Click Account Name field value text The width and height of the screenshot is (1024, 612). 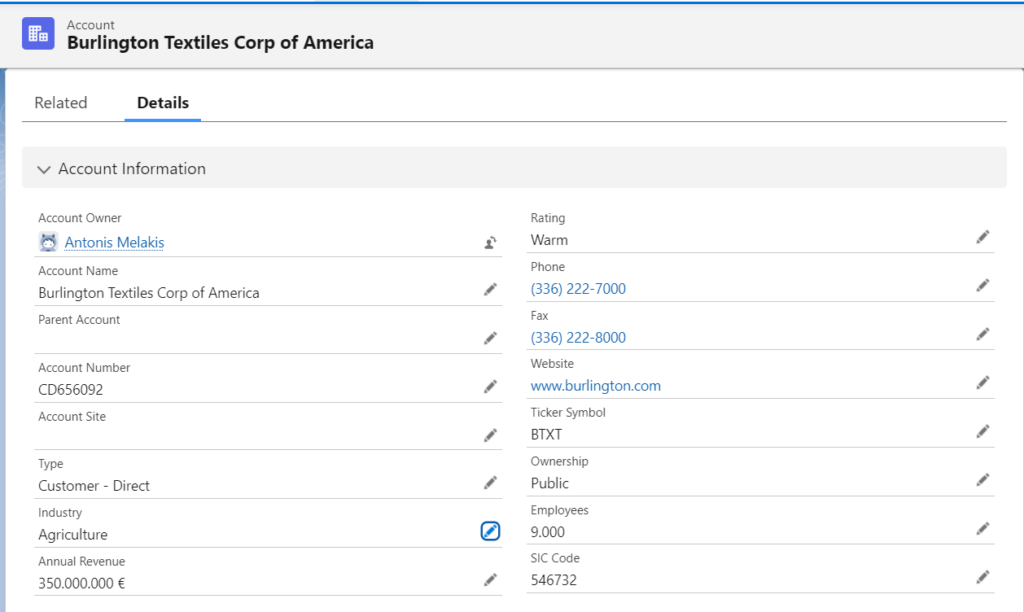[x=149, y=293]
